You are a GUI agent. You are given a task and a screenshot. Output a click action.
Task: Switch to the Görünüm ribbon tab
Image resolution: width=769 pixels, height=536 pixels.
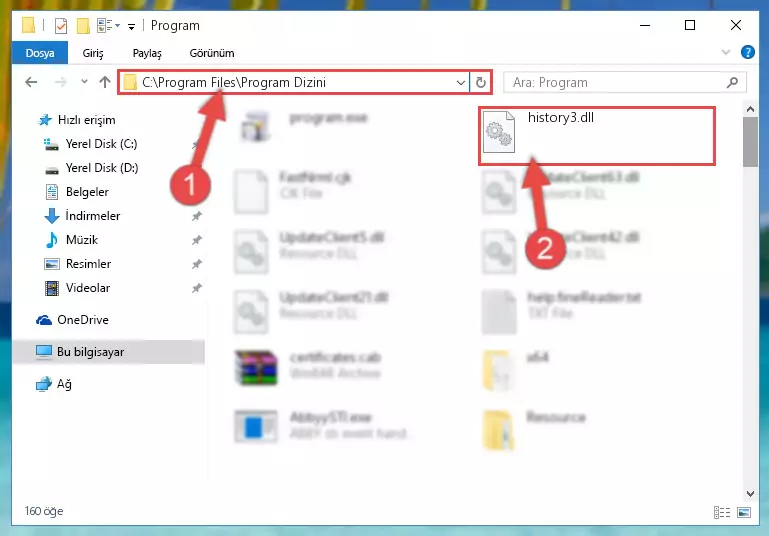[x=212, y=53]
